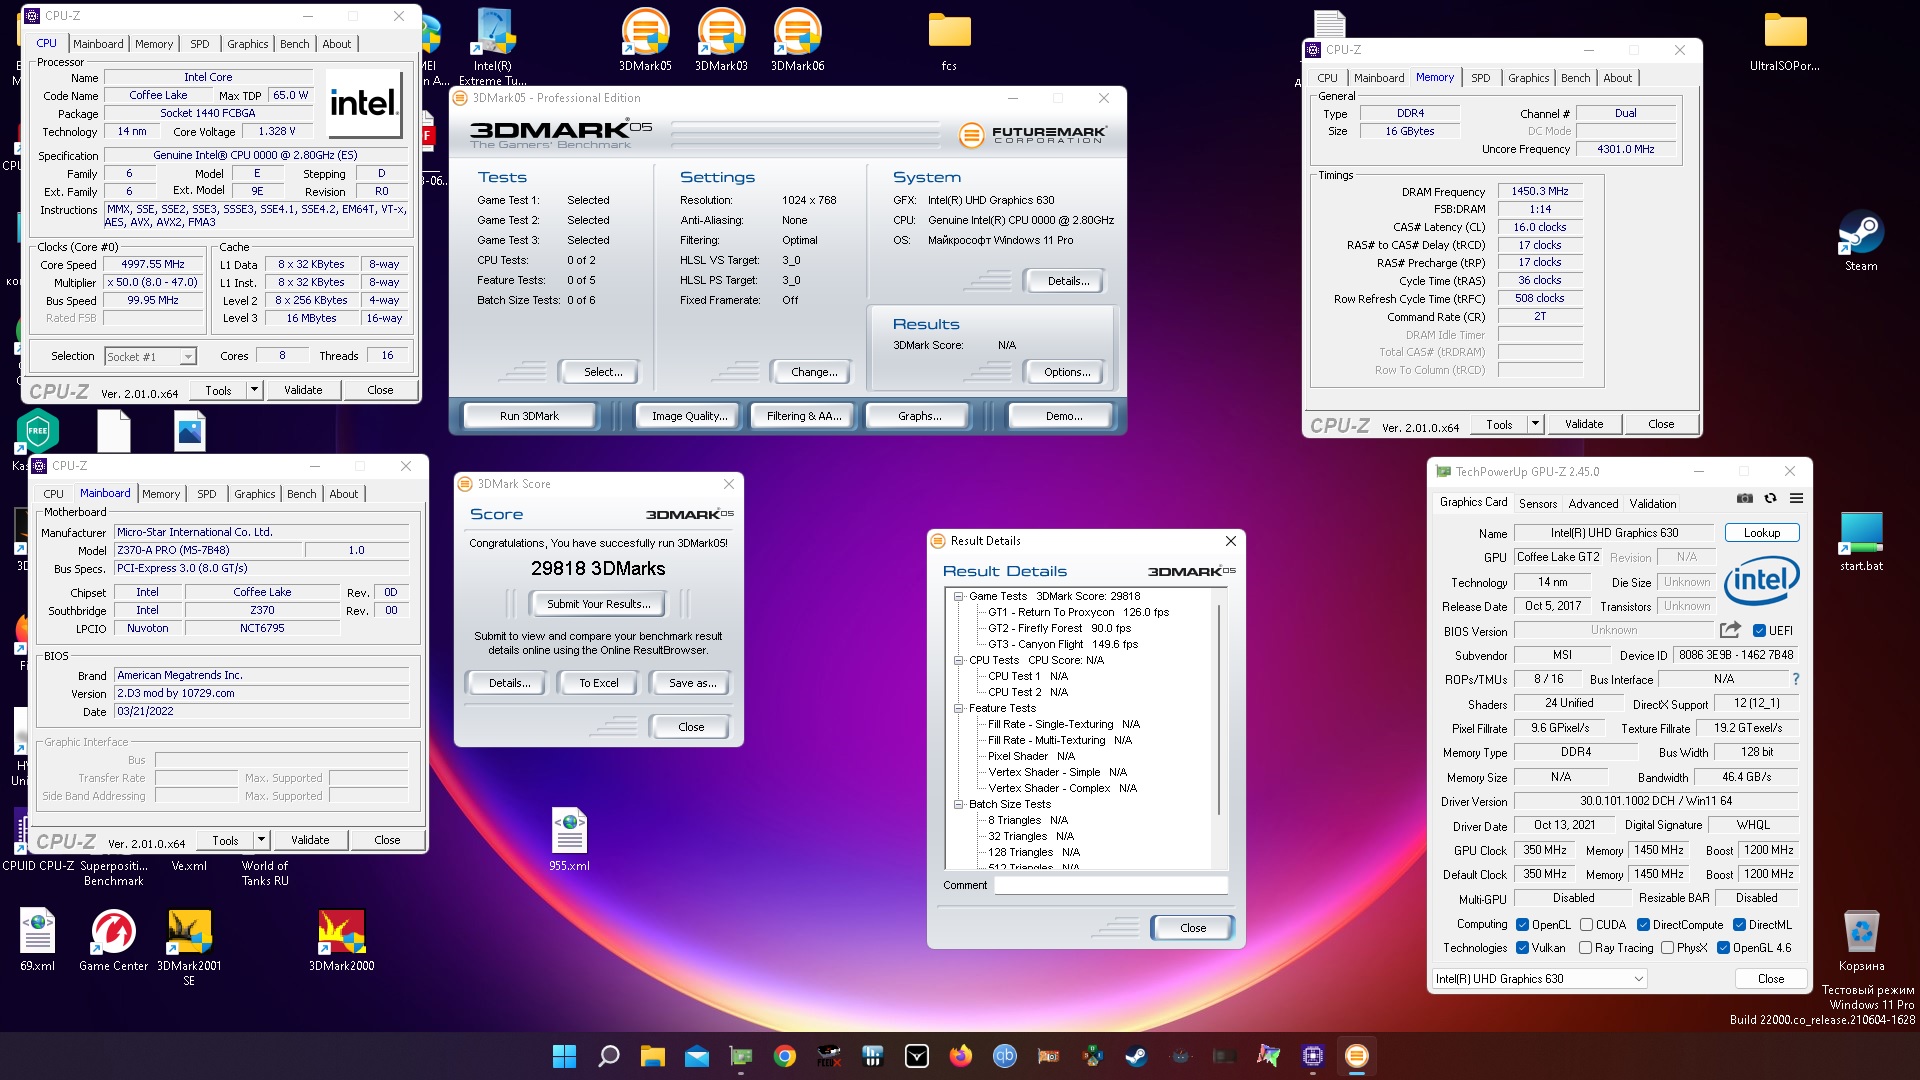Collapse the Game Tests tree node
Viewport: 1920px width, 1080px height.
pos(958,596)
